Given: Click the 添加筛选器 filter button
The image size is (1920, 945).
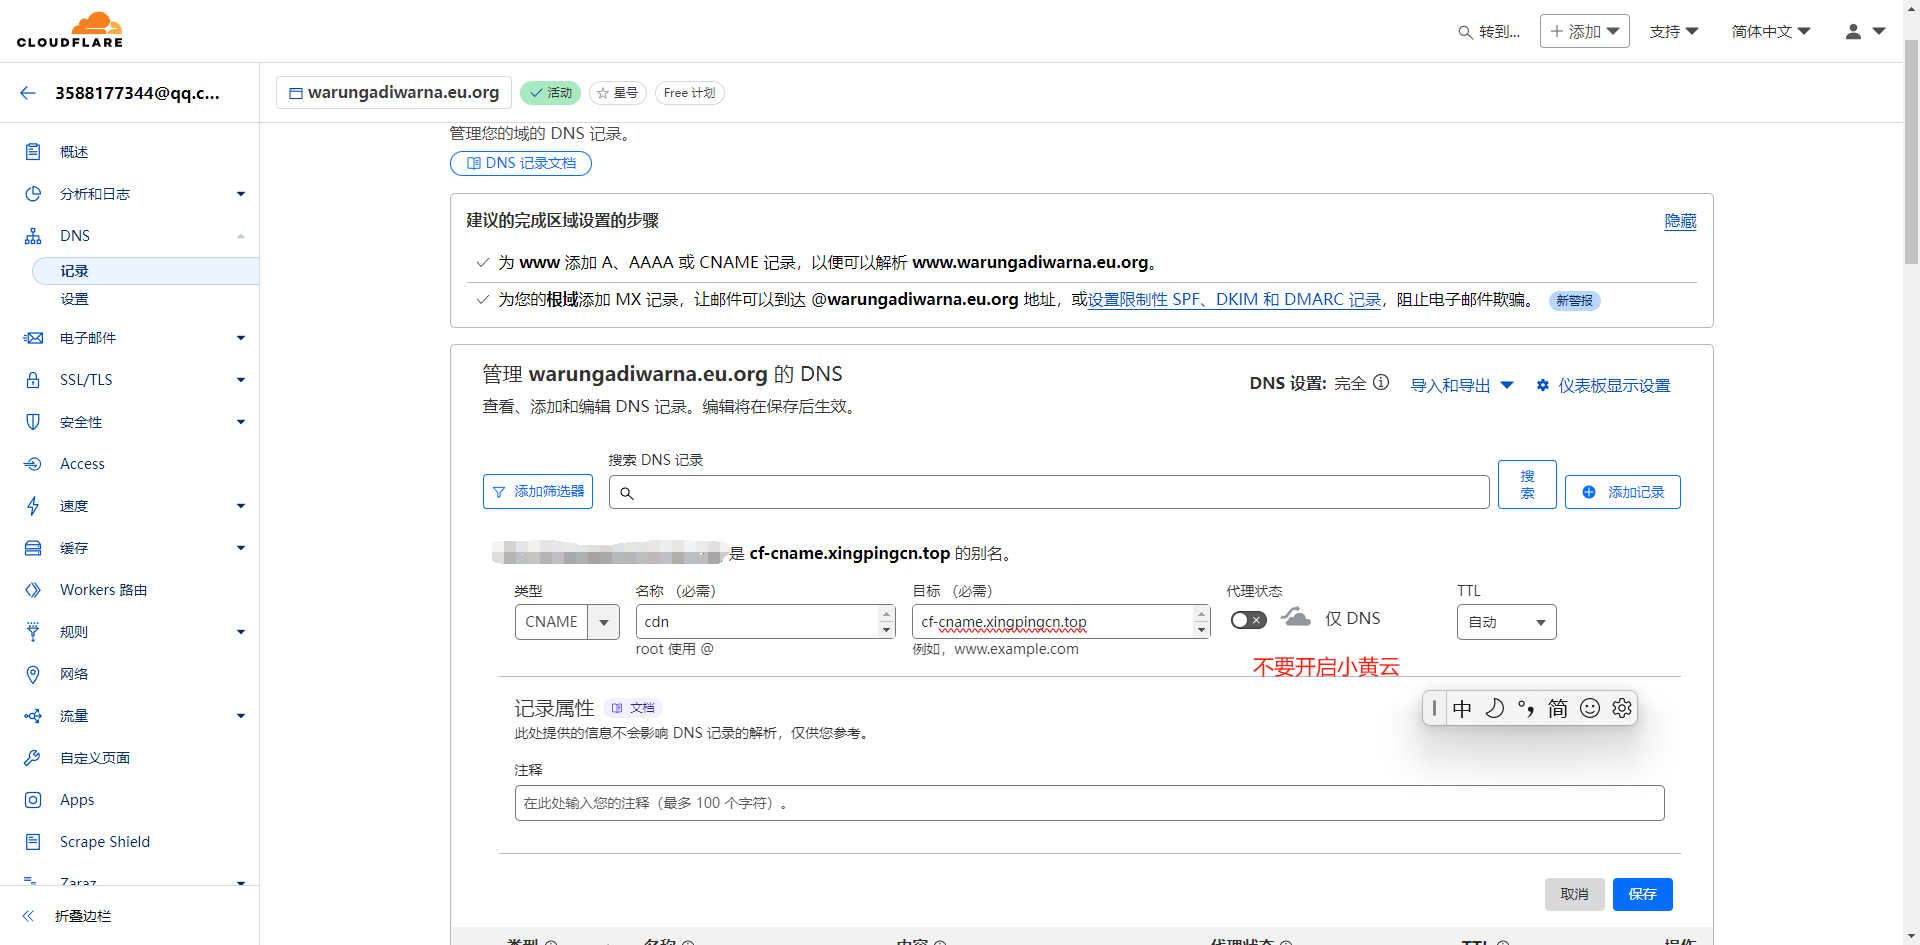Looking at the screenshot, I should click(x=538, y=492).
